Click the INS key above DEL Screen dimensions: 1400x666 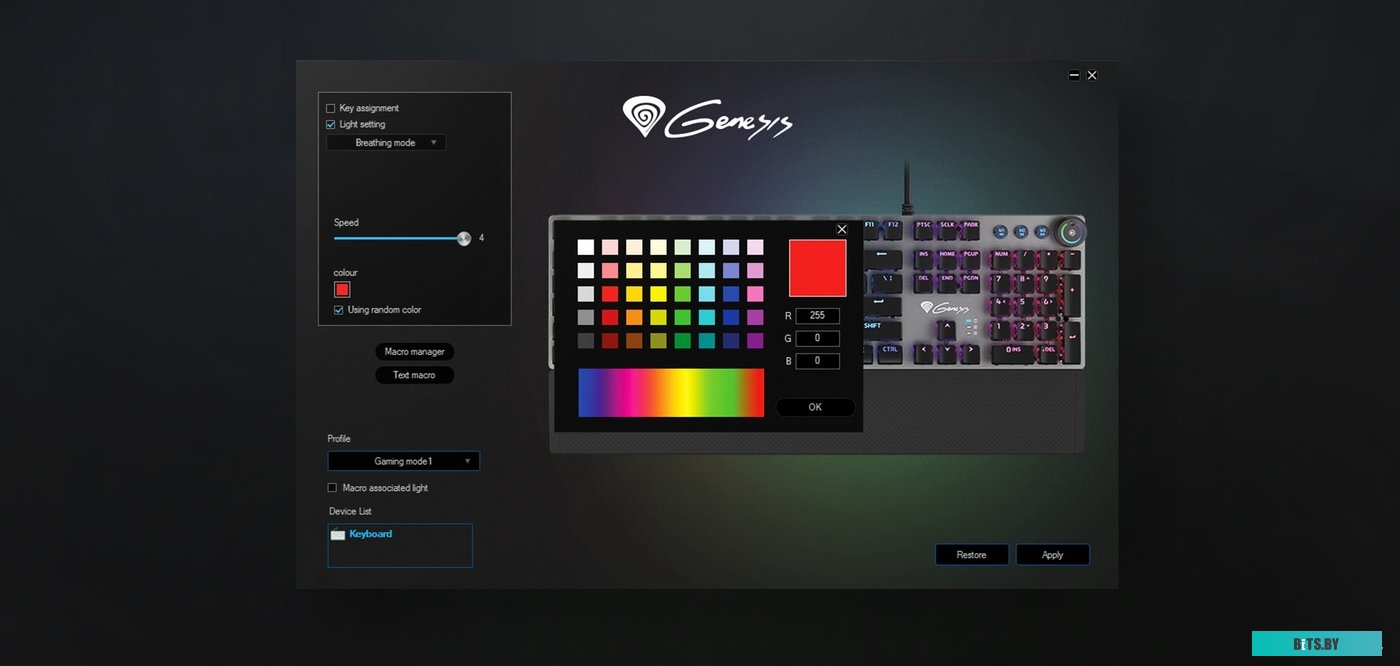click(x=923, y=259)
